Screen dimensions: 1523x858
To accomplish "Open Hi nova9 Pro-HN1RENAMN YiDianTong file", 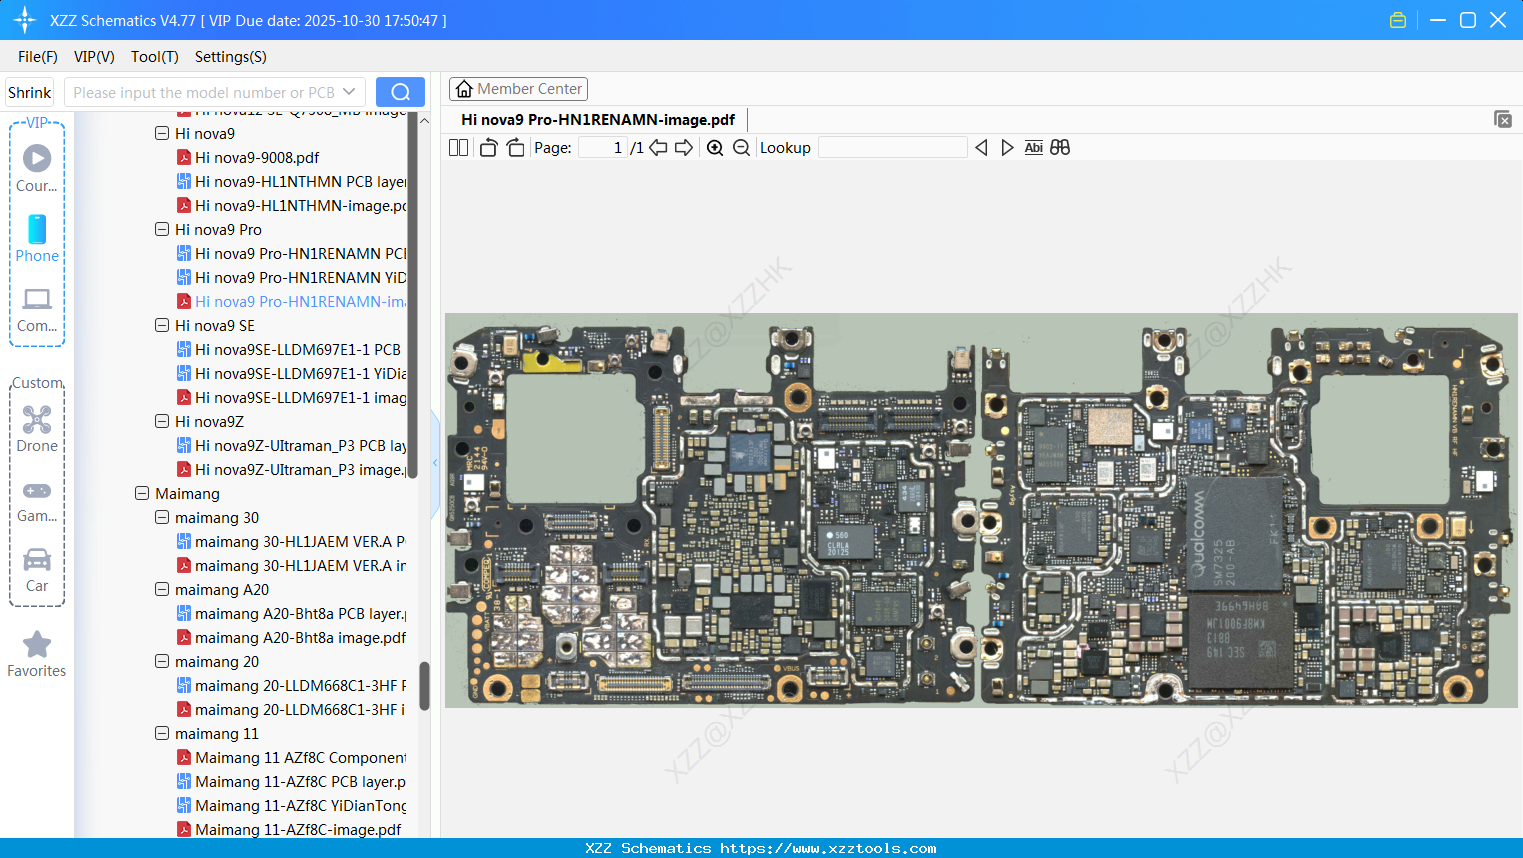I will pyautogui.click(x=291, y=277).
